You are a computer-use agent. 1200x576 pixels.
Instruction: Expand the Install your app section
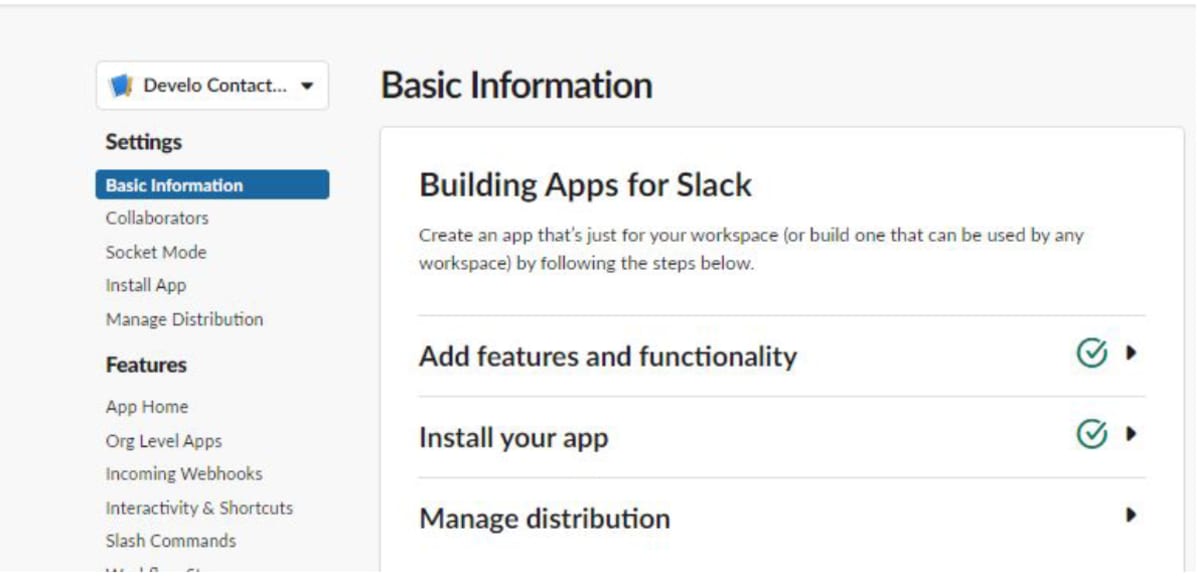click(x=1131, y=433)
